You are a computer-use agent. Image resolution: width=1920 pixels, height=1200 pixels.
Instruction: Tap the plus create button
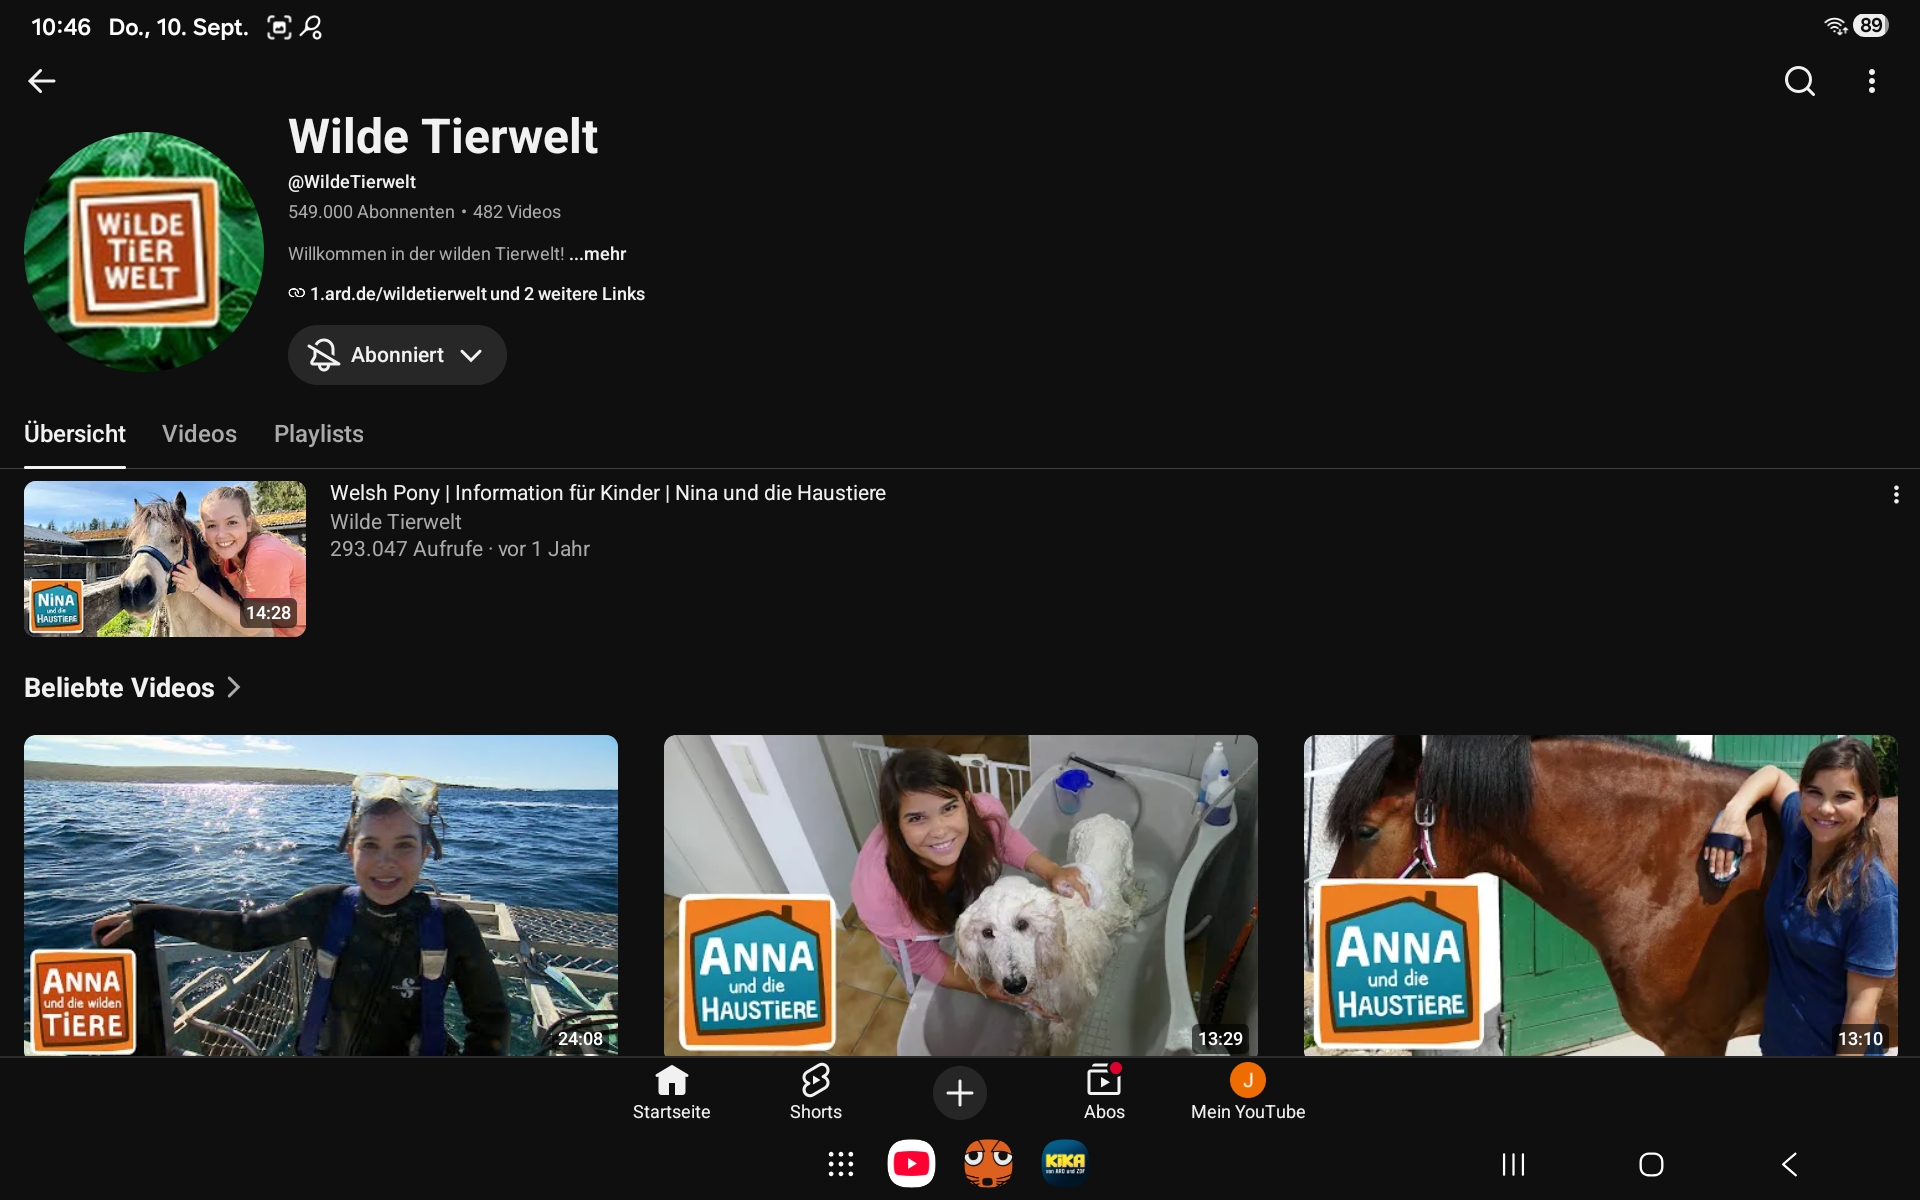click(960, 1093)
